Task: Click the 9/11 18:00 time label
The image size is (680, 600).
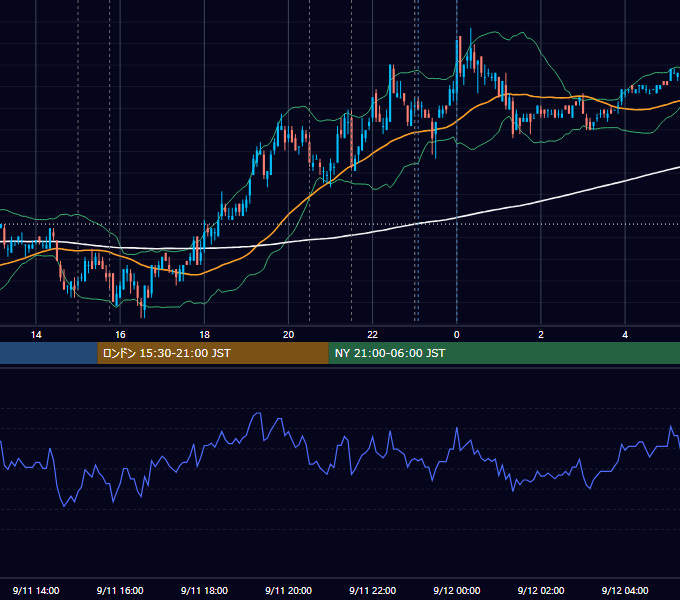Action: click(204, 590)
